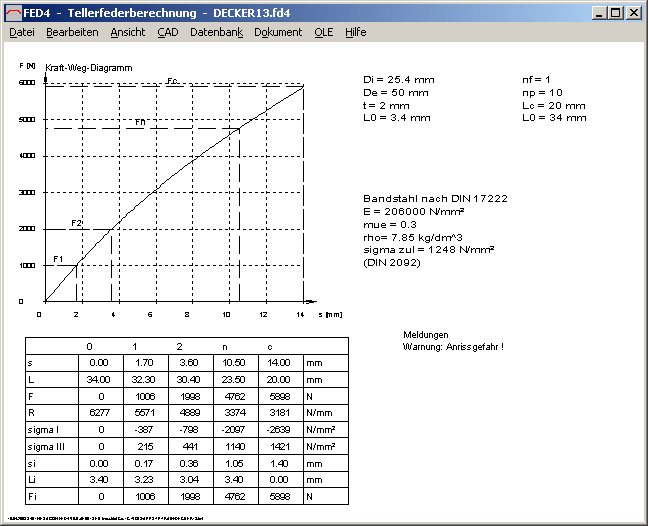
Task: Click the Fc label in the force diagram
Action: tap(172, 80)
